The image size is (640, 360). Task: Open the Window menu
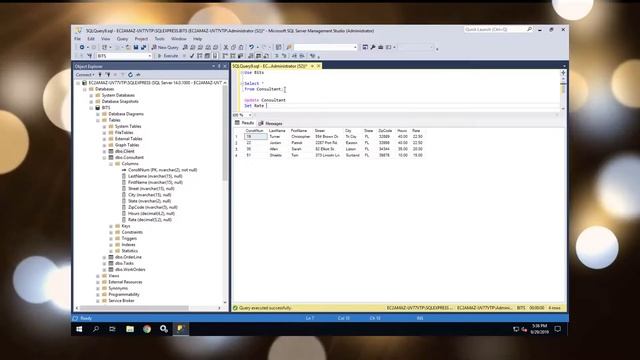[178, 39]
